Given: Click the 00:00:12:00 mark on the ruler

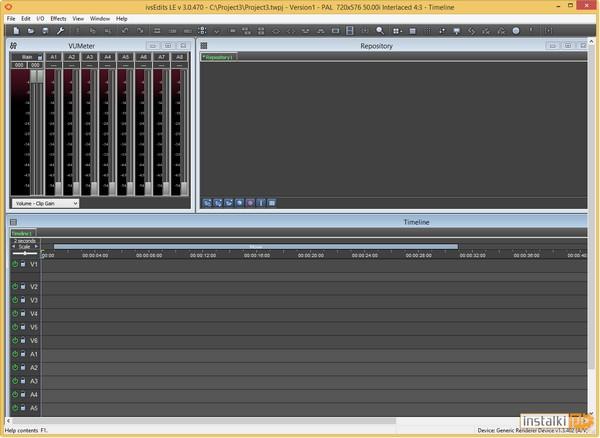Looking at the screenshot, I should tap(203, 255).
